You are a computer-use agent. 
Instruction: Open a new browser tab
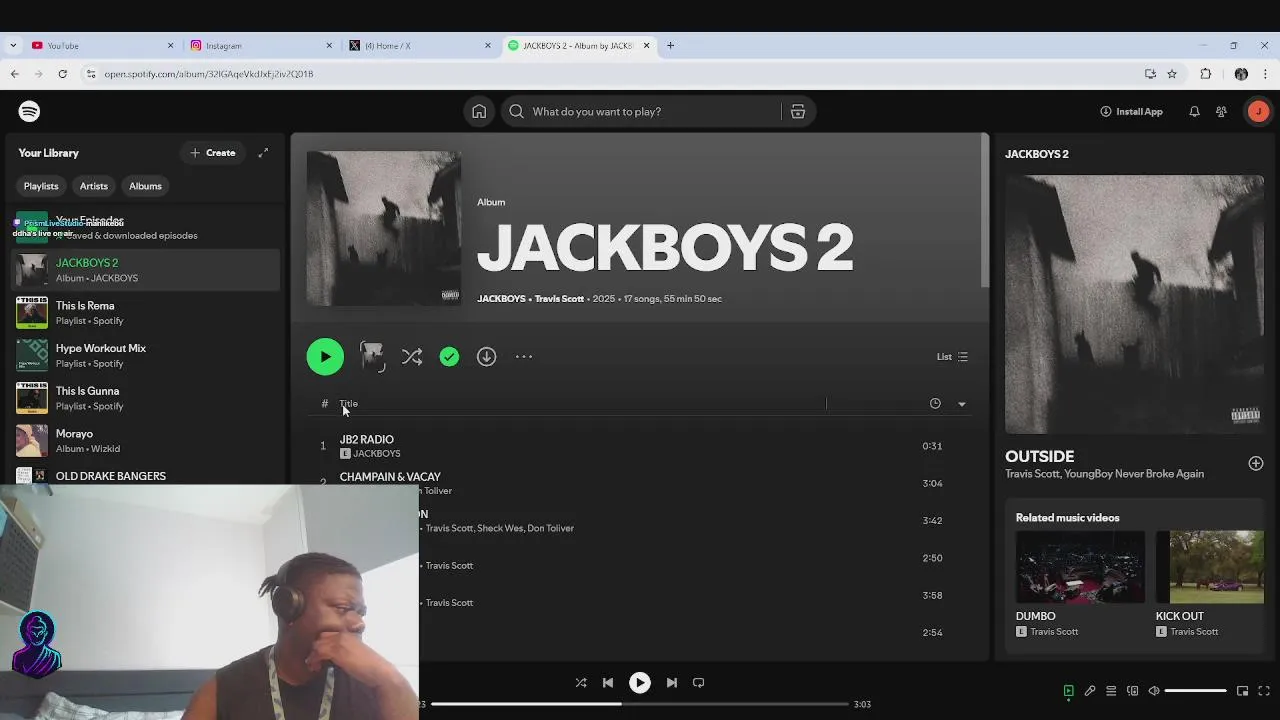(670, 45)
